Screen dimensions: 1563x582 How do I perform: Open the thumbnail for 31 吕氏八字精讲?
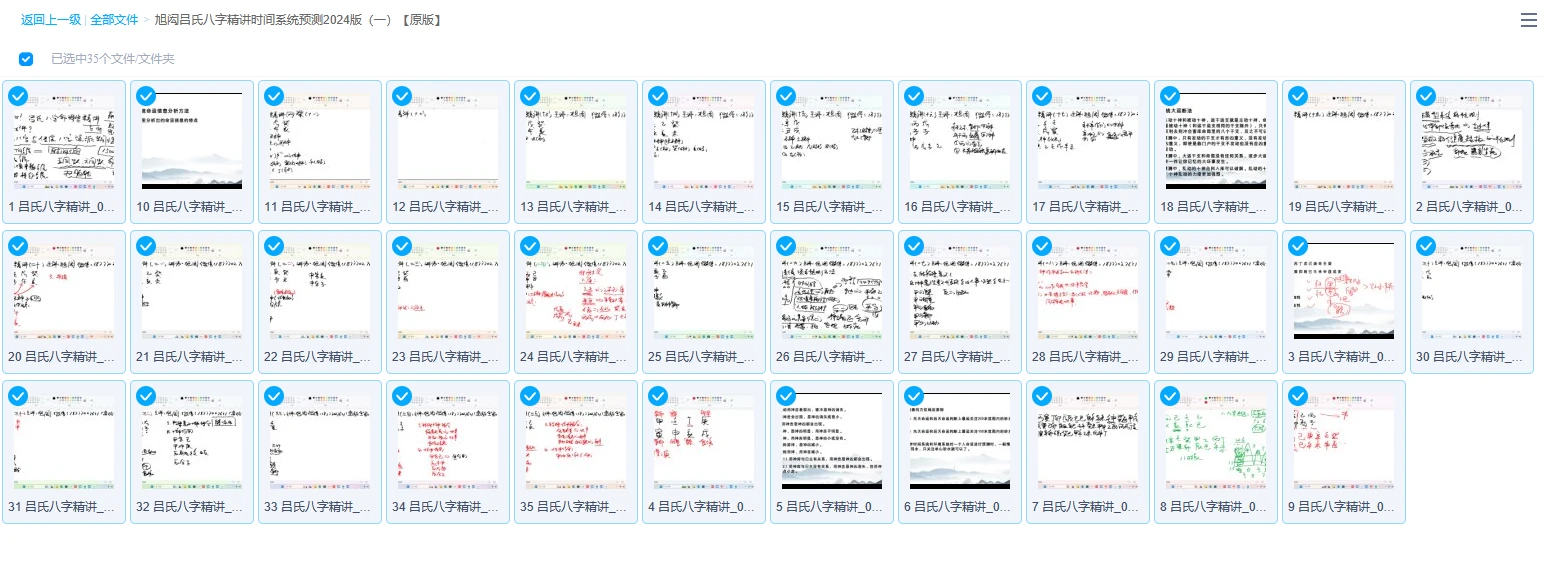63,445
